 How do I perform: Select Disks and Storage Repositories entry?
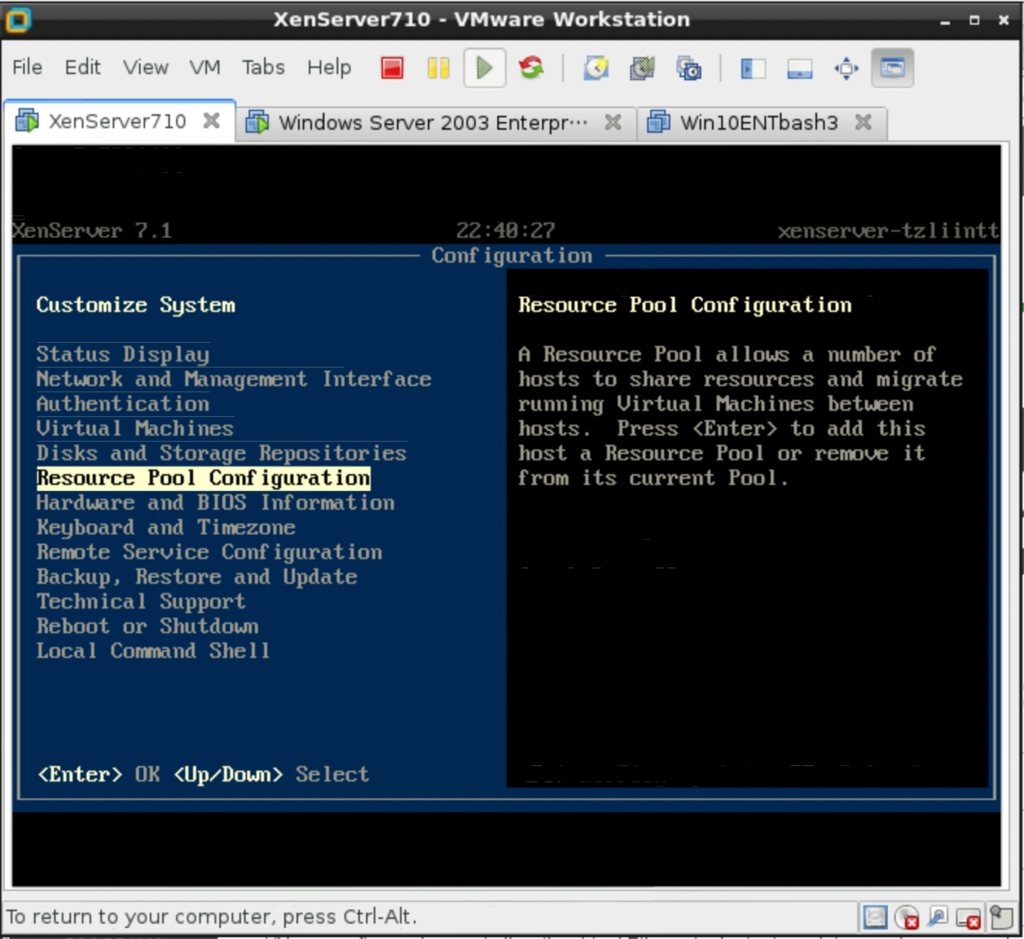click(221, 454)
